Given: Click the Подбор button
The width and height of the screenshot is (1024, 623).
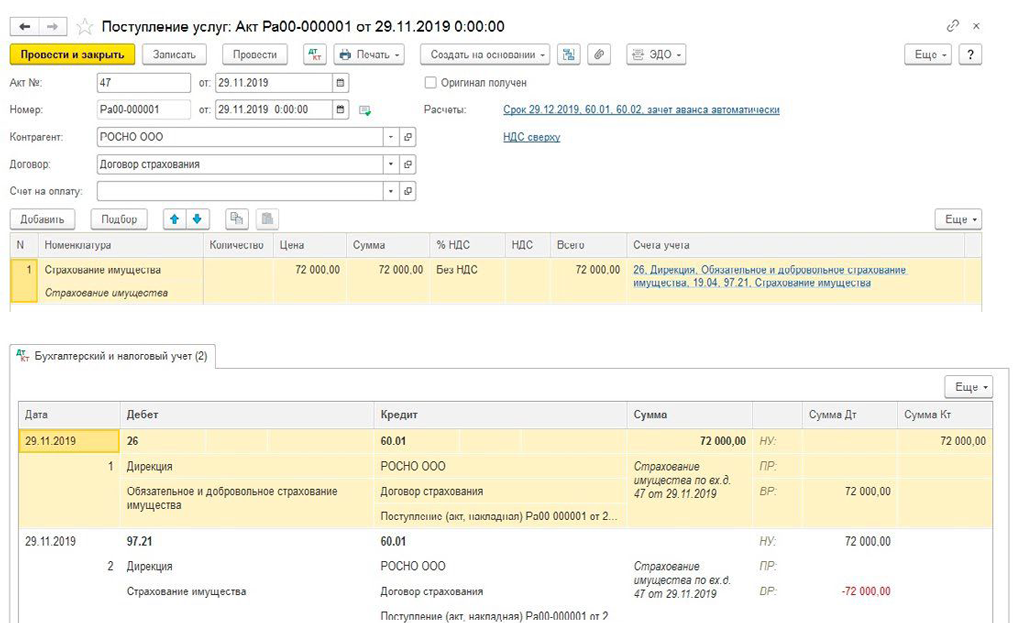Looking at the screenshot, I should pyautogui.click(x=119, y=219).
